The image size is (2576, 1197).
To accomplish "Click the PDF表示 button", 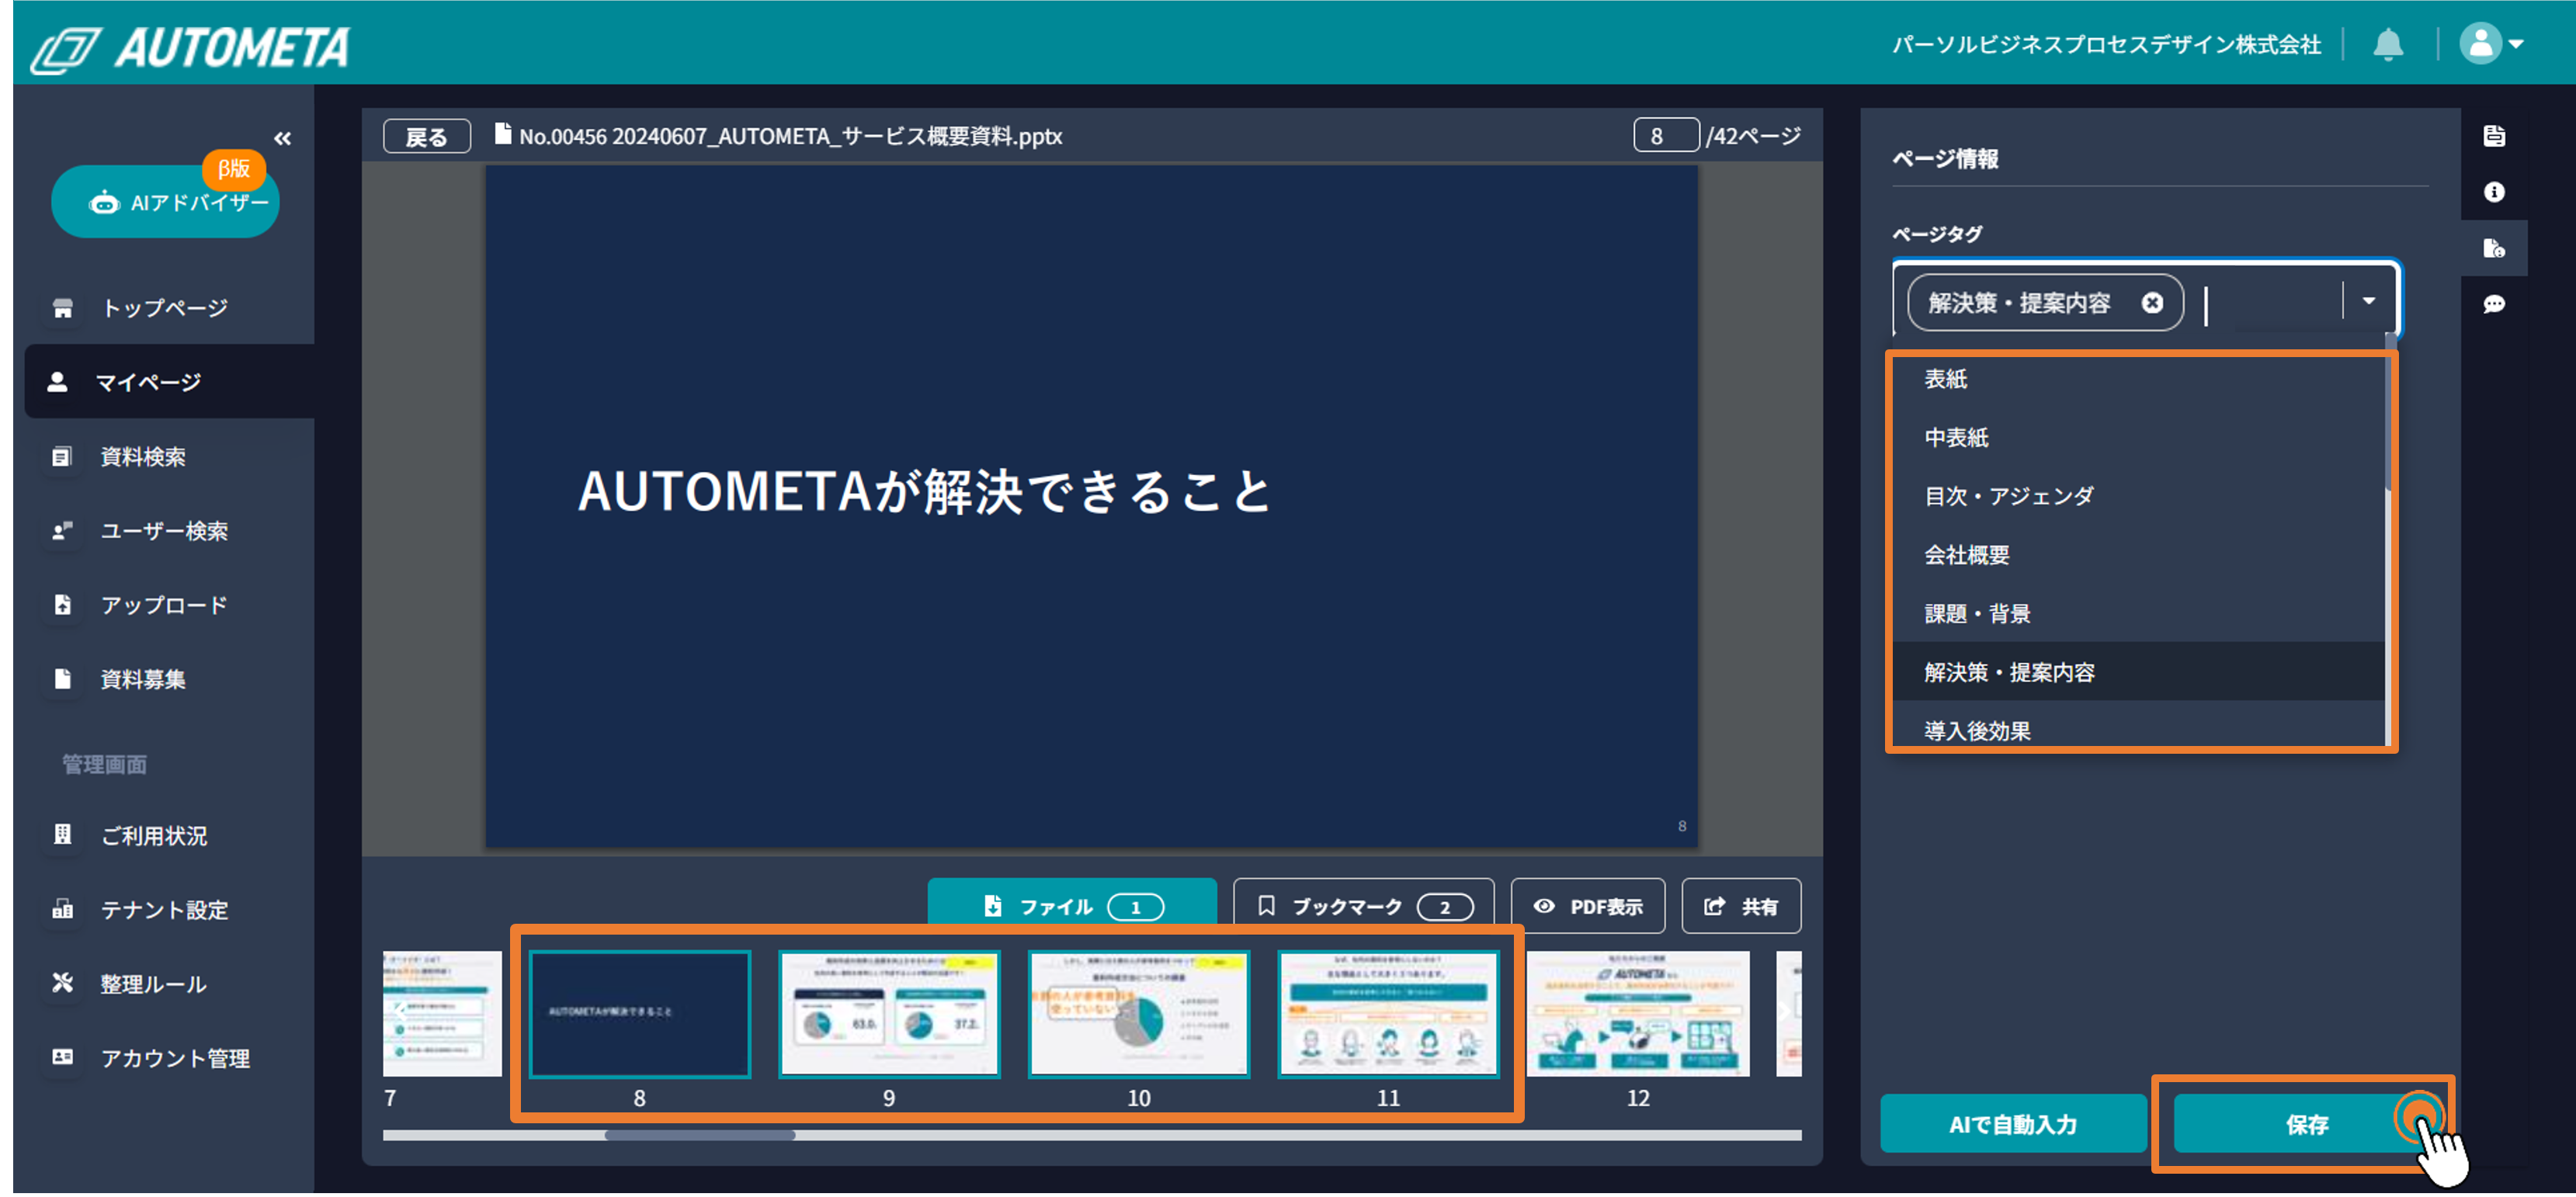I will 1588,906.
